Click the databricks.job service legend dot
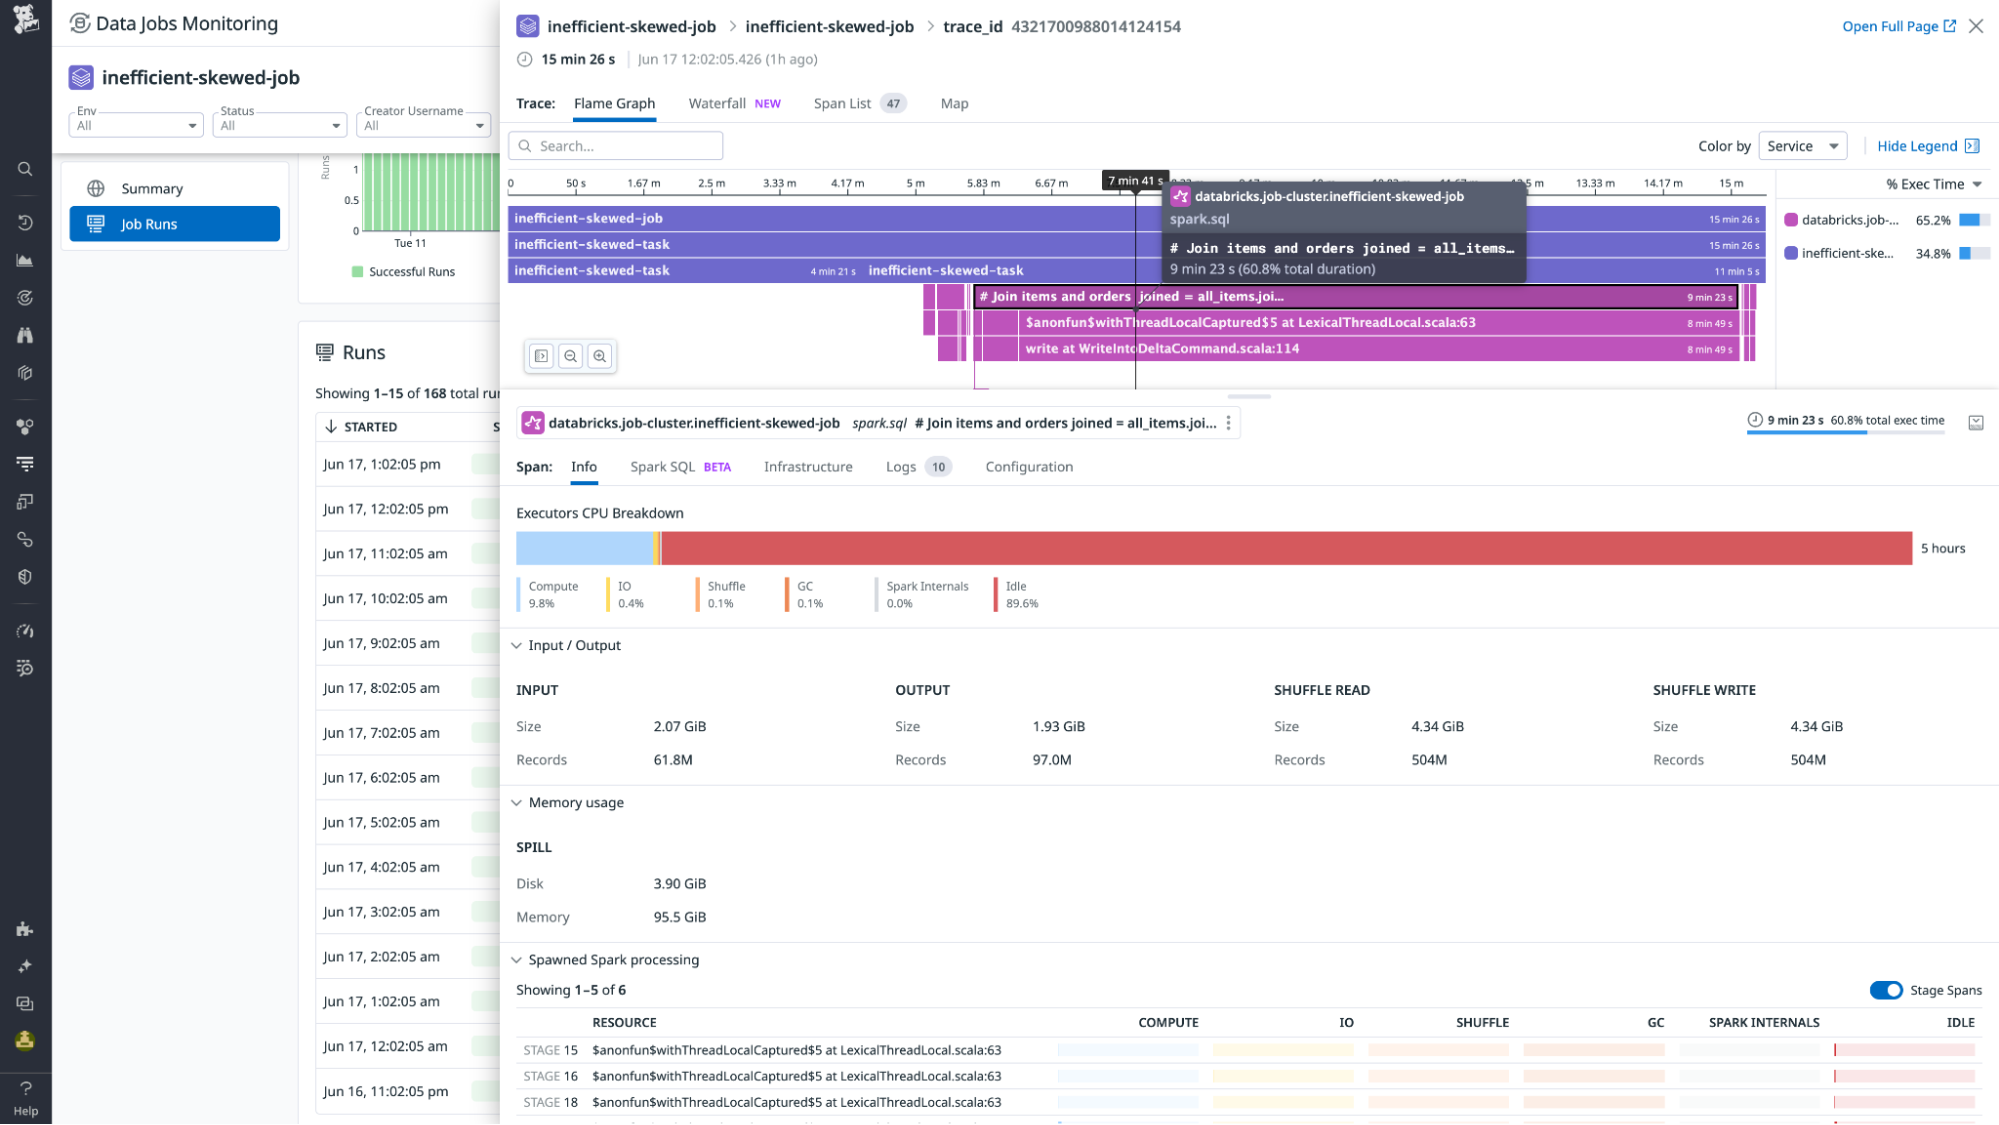 [1789, 220]
